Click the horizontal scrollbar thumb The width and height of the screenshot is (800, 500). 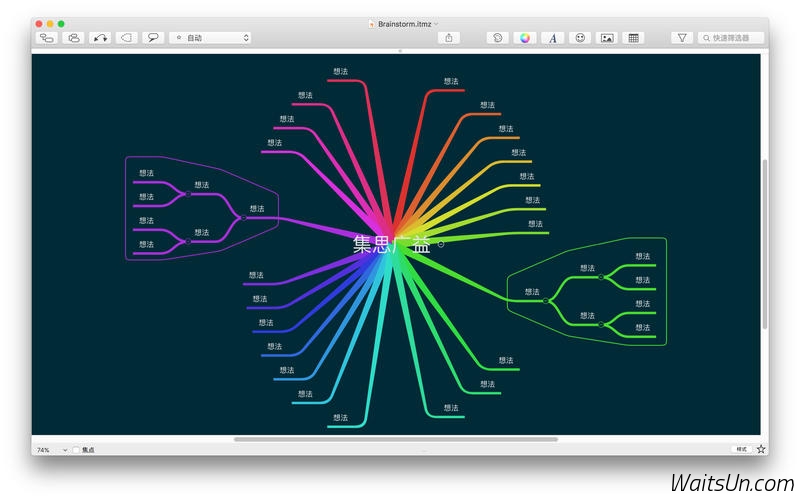[x=396, y=439]
